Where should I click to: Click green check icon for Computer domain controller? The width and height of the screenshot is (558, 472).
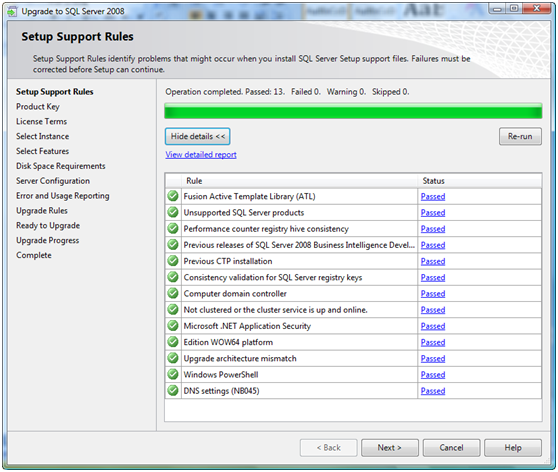pyautogui.click(x=173, y=293)
